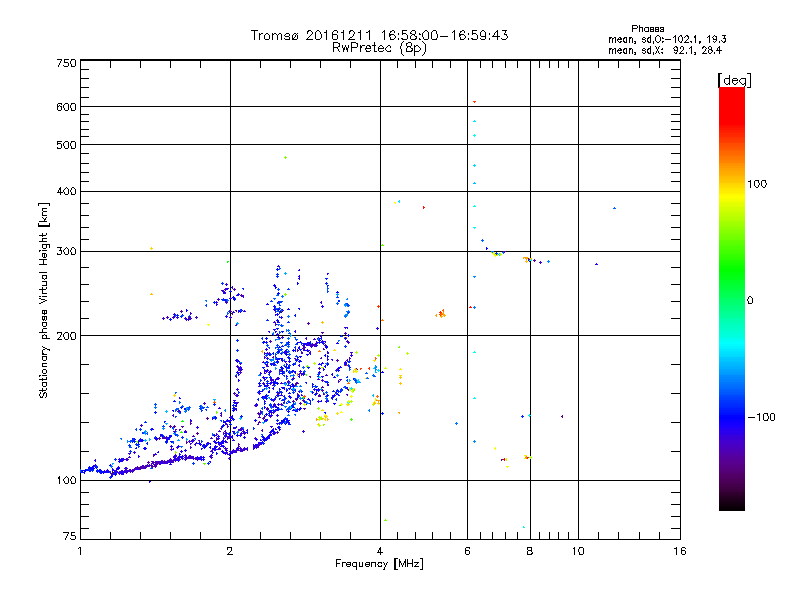This screenshot has height=600, width=800.
Task: Click the x-axis tick label '10'
Action: (x=578, y=551)
